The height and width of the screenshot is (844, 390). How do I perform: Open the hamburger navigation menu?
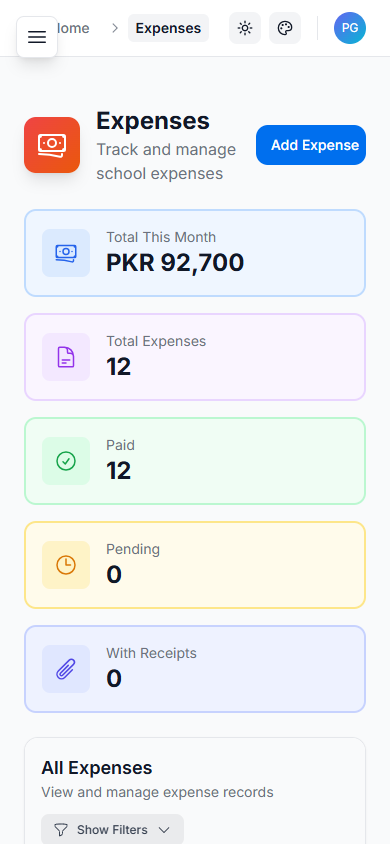tap(37, 37)
